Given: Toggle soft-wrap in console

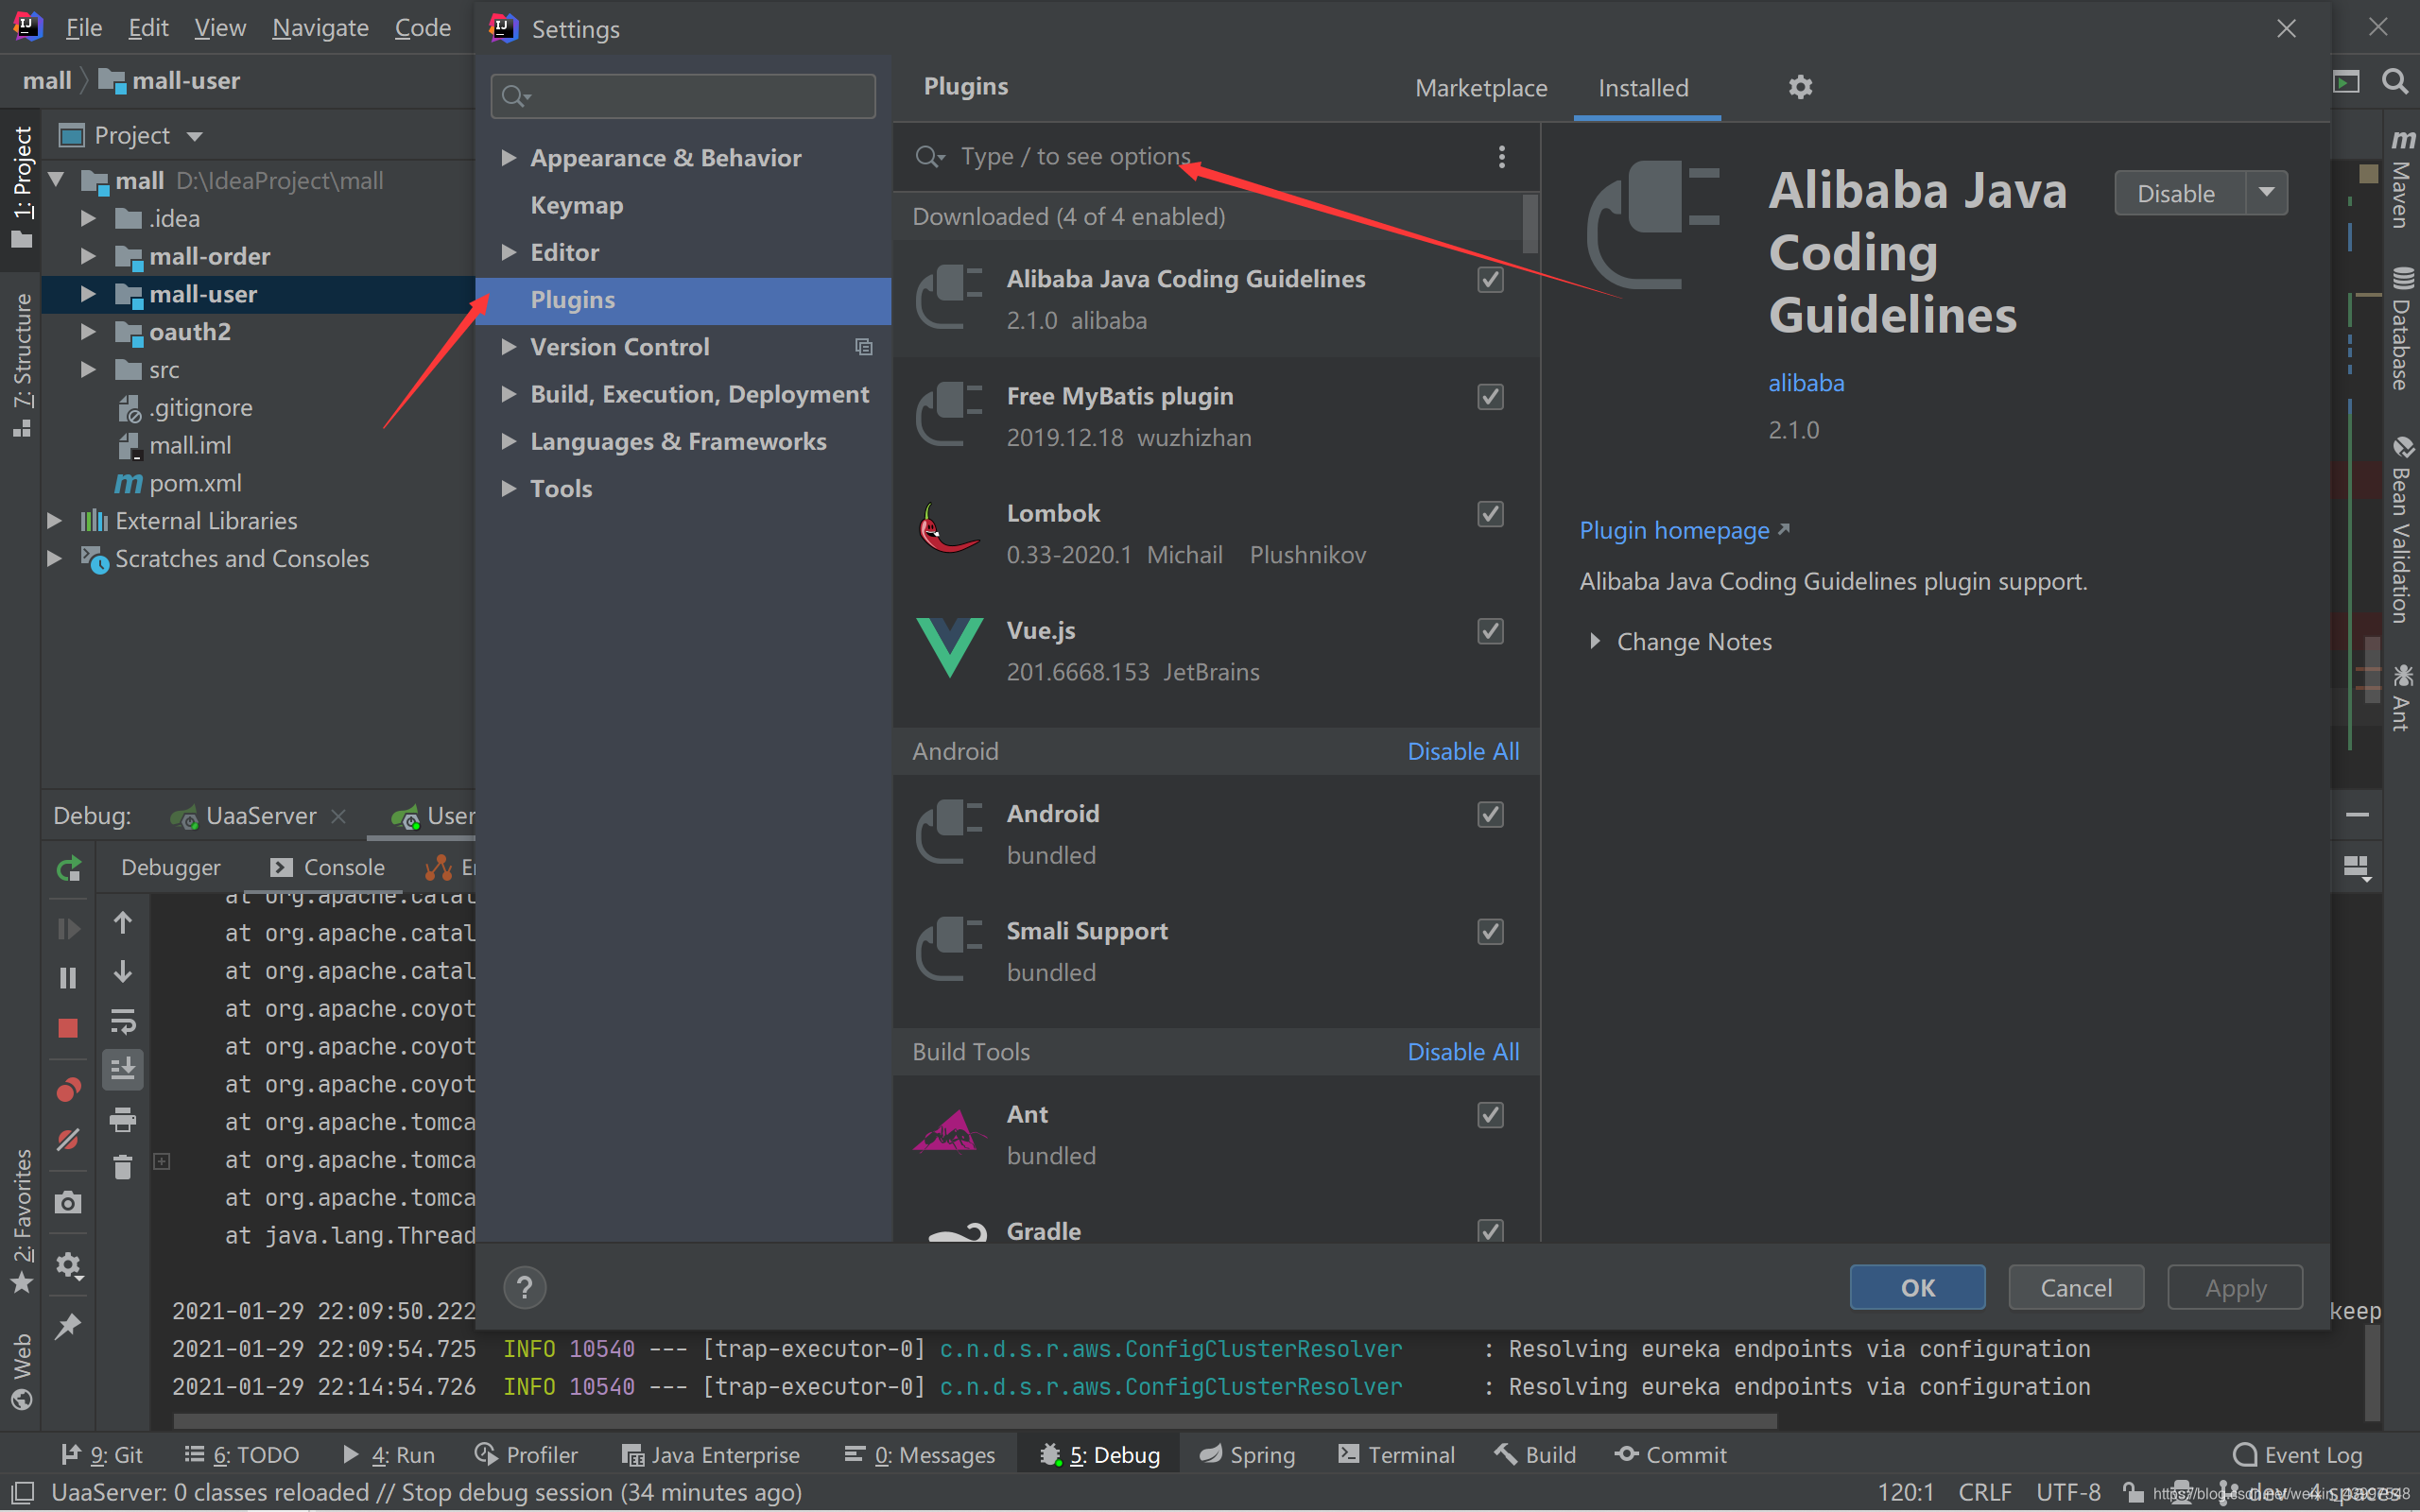Looking at the screenshot, I should point(123,1021).
